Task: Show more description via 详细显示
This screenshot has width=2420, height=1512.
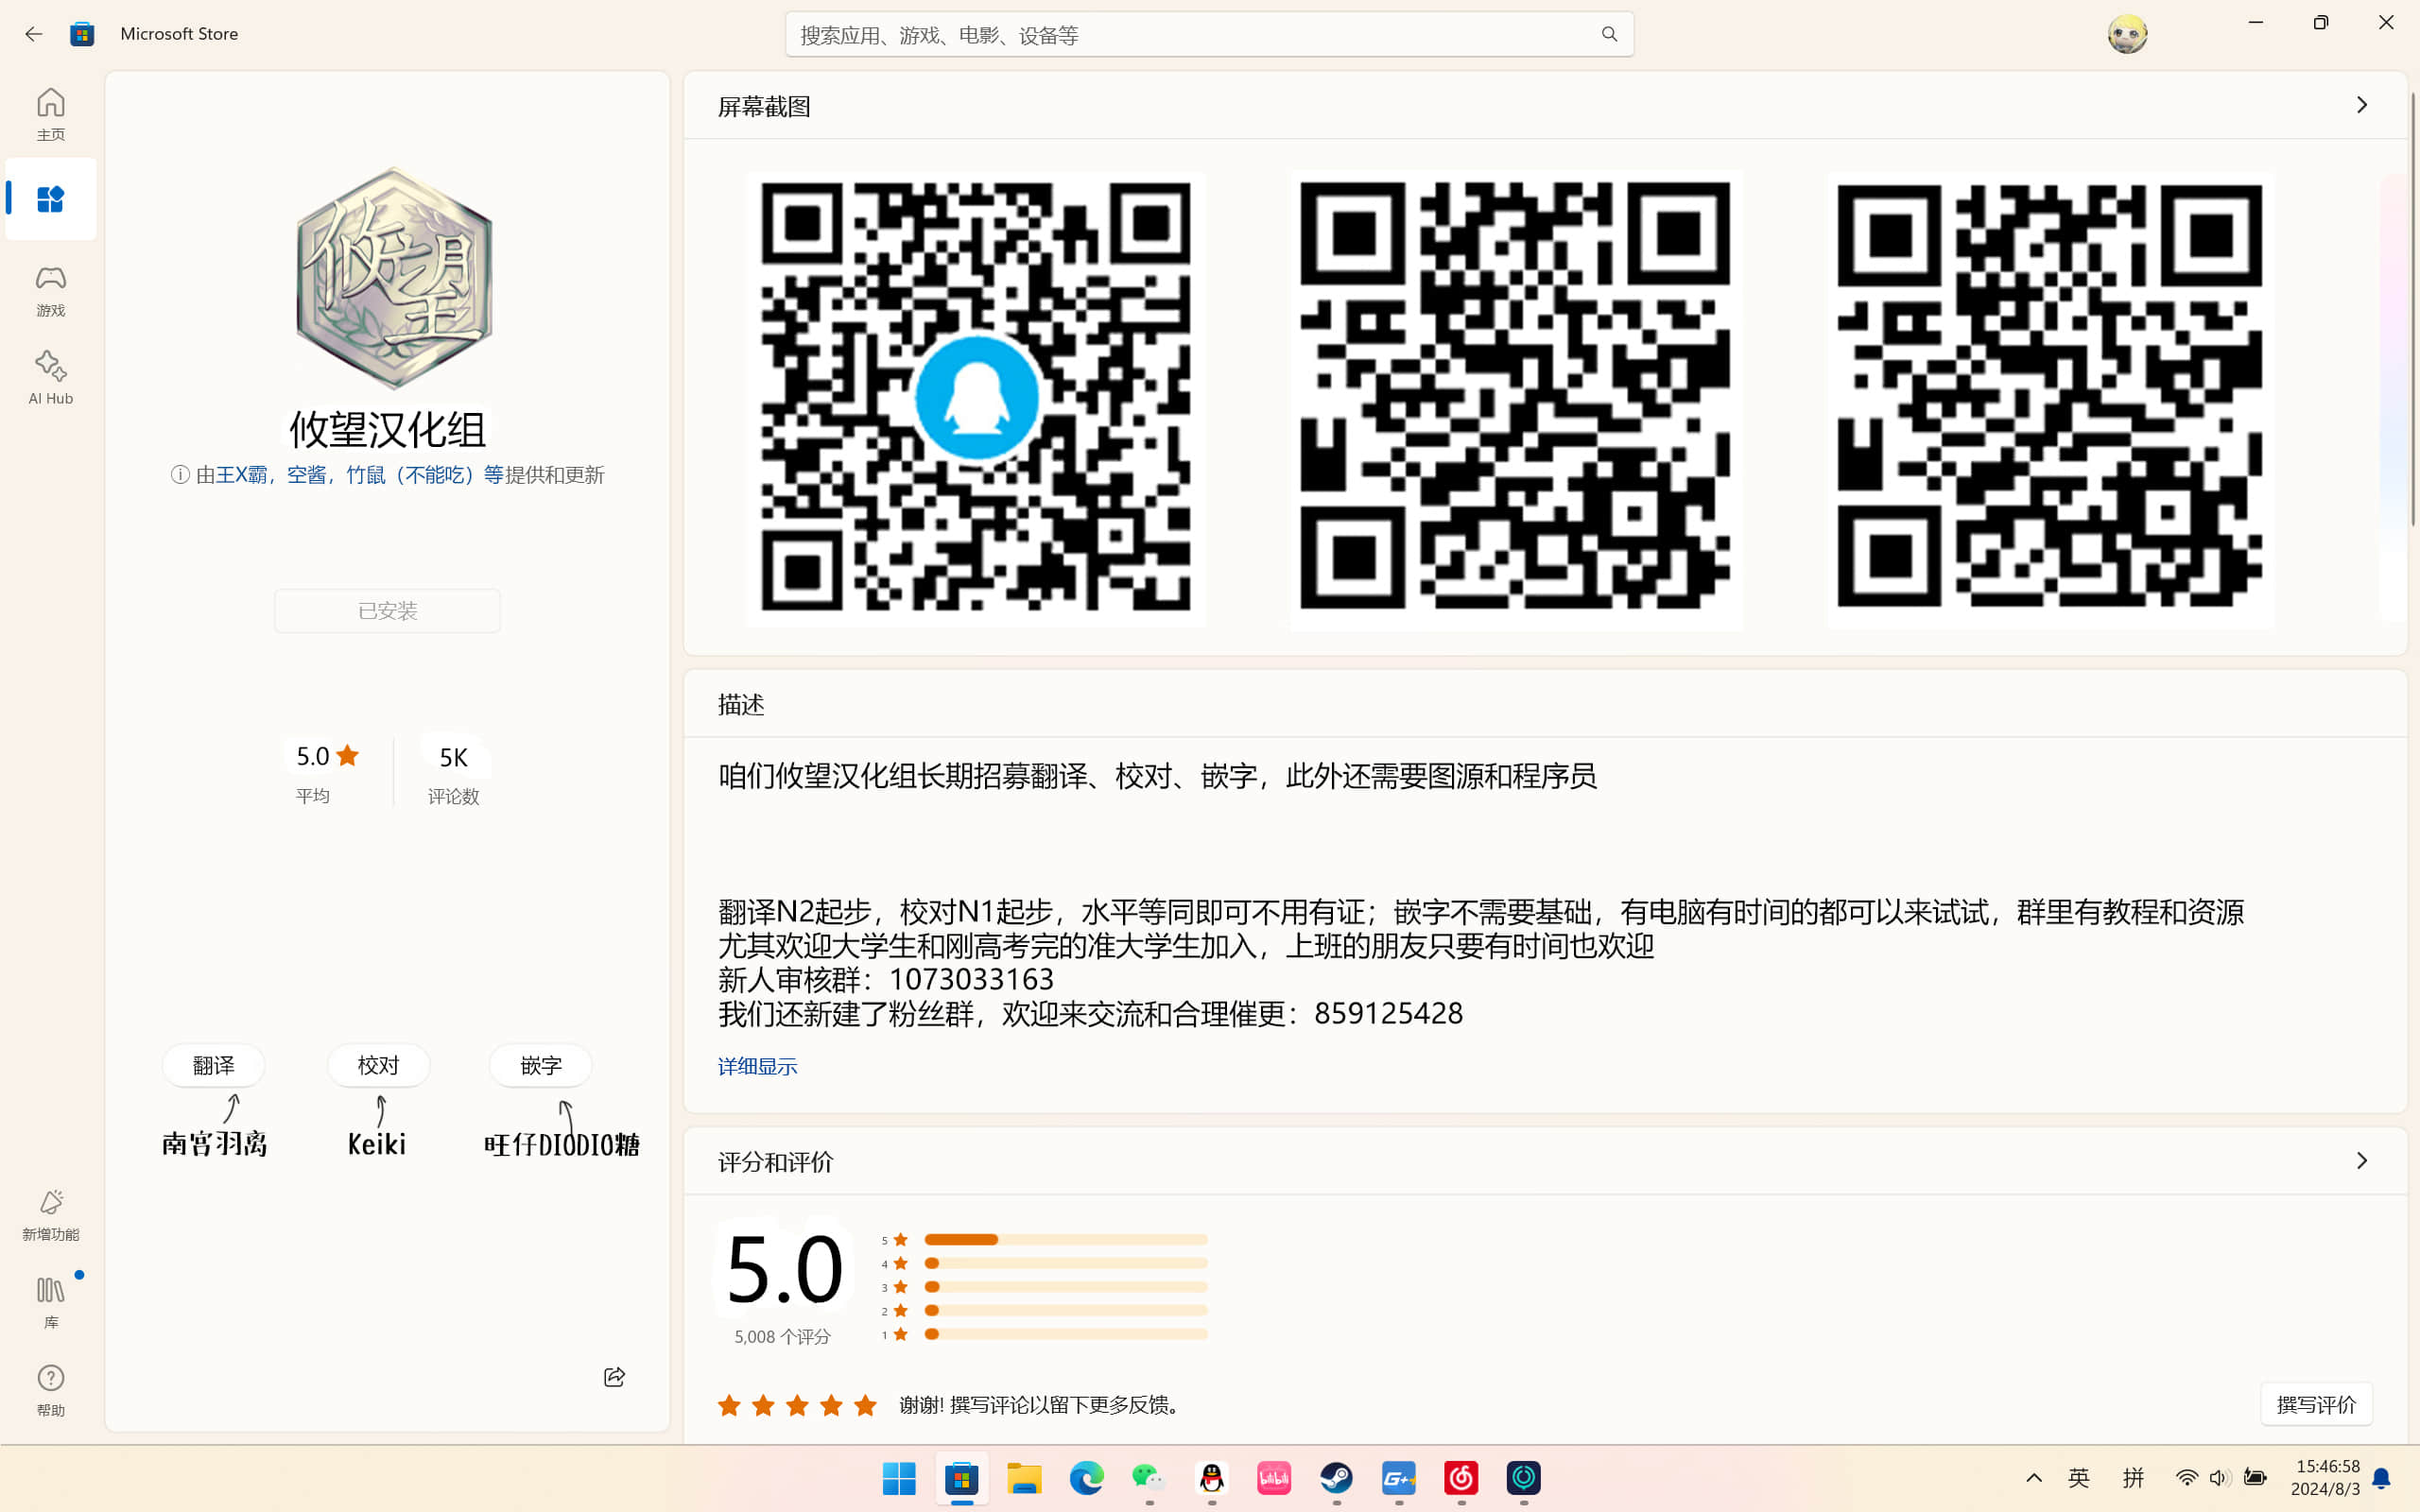Action: click(757, 1066)
